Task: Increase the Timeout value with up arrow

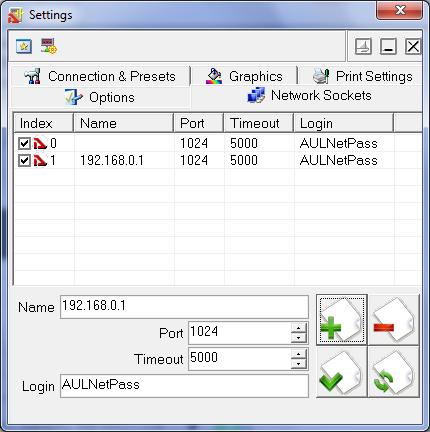Action: pyautogui.click(x=298, y=354)
